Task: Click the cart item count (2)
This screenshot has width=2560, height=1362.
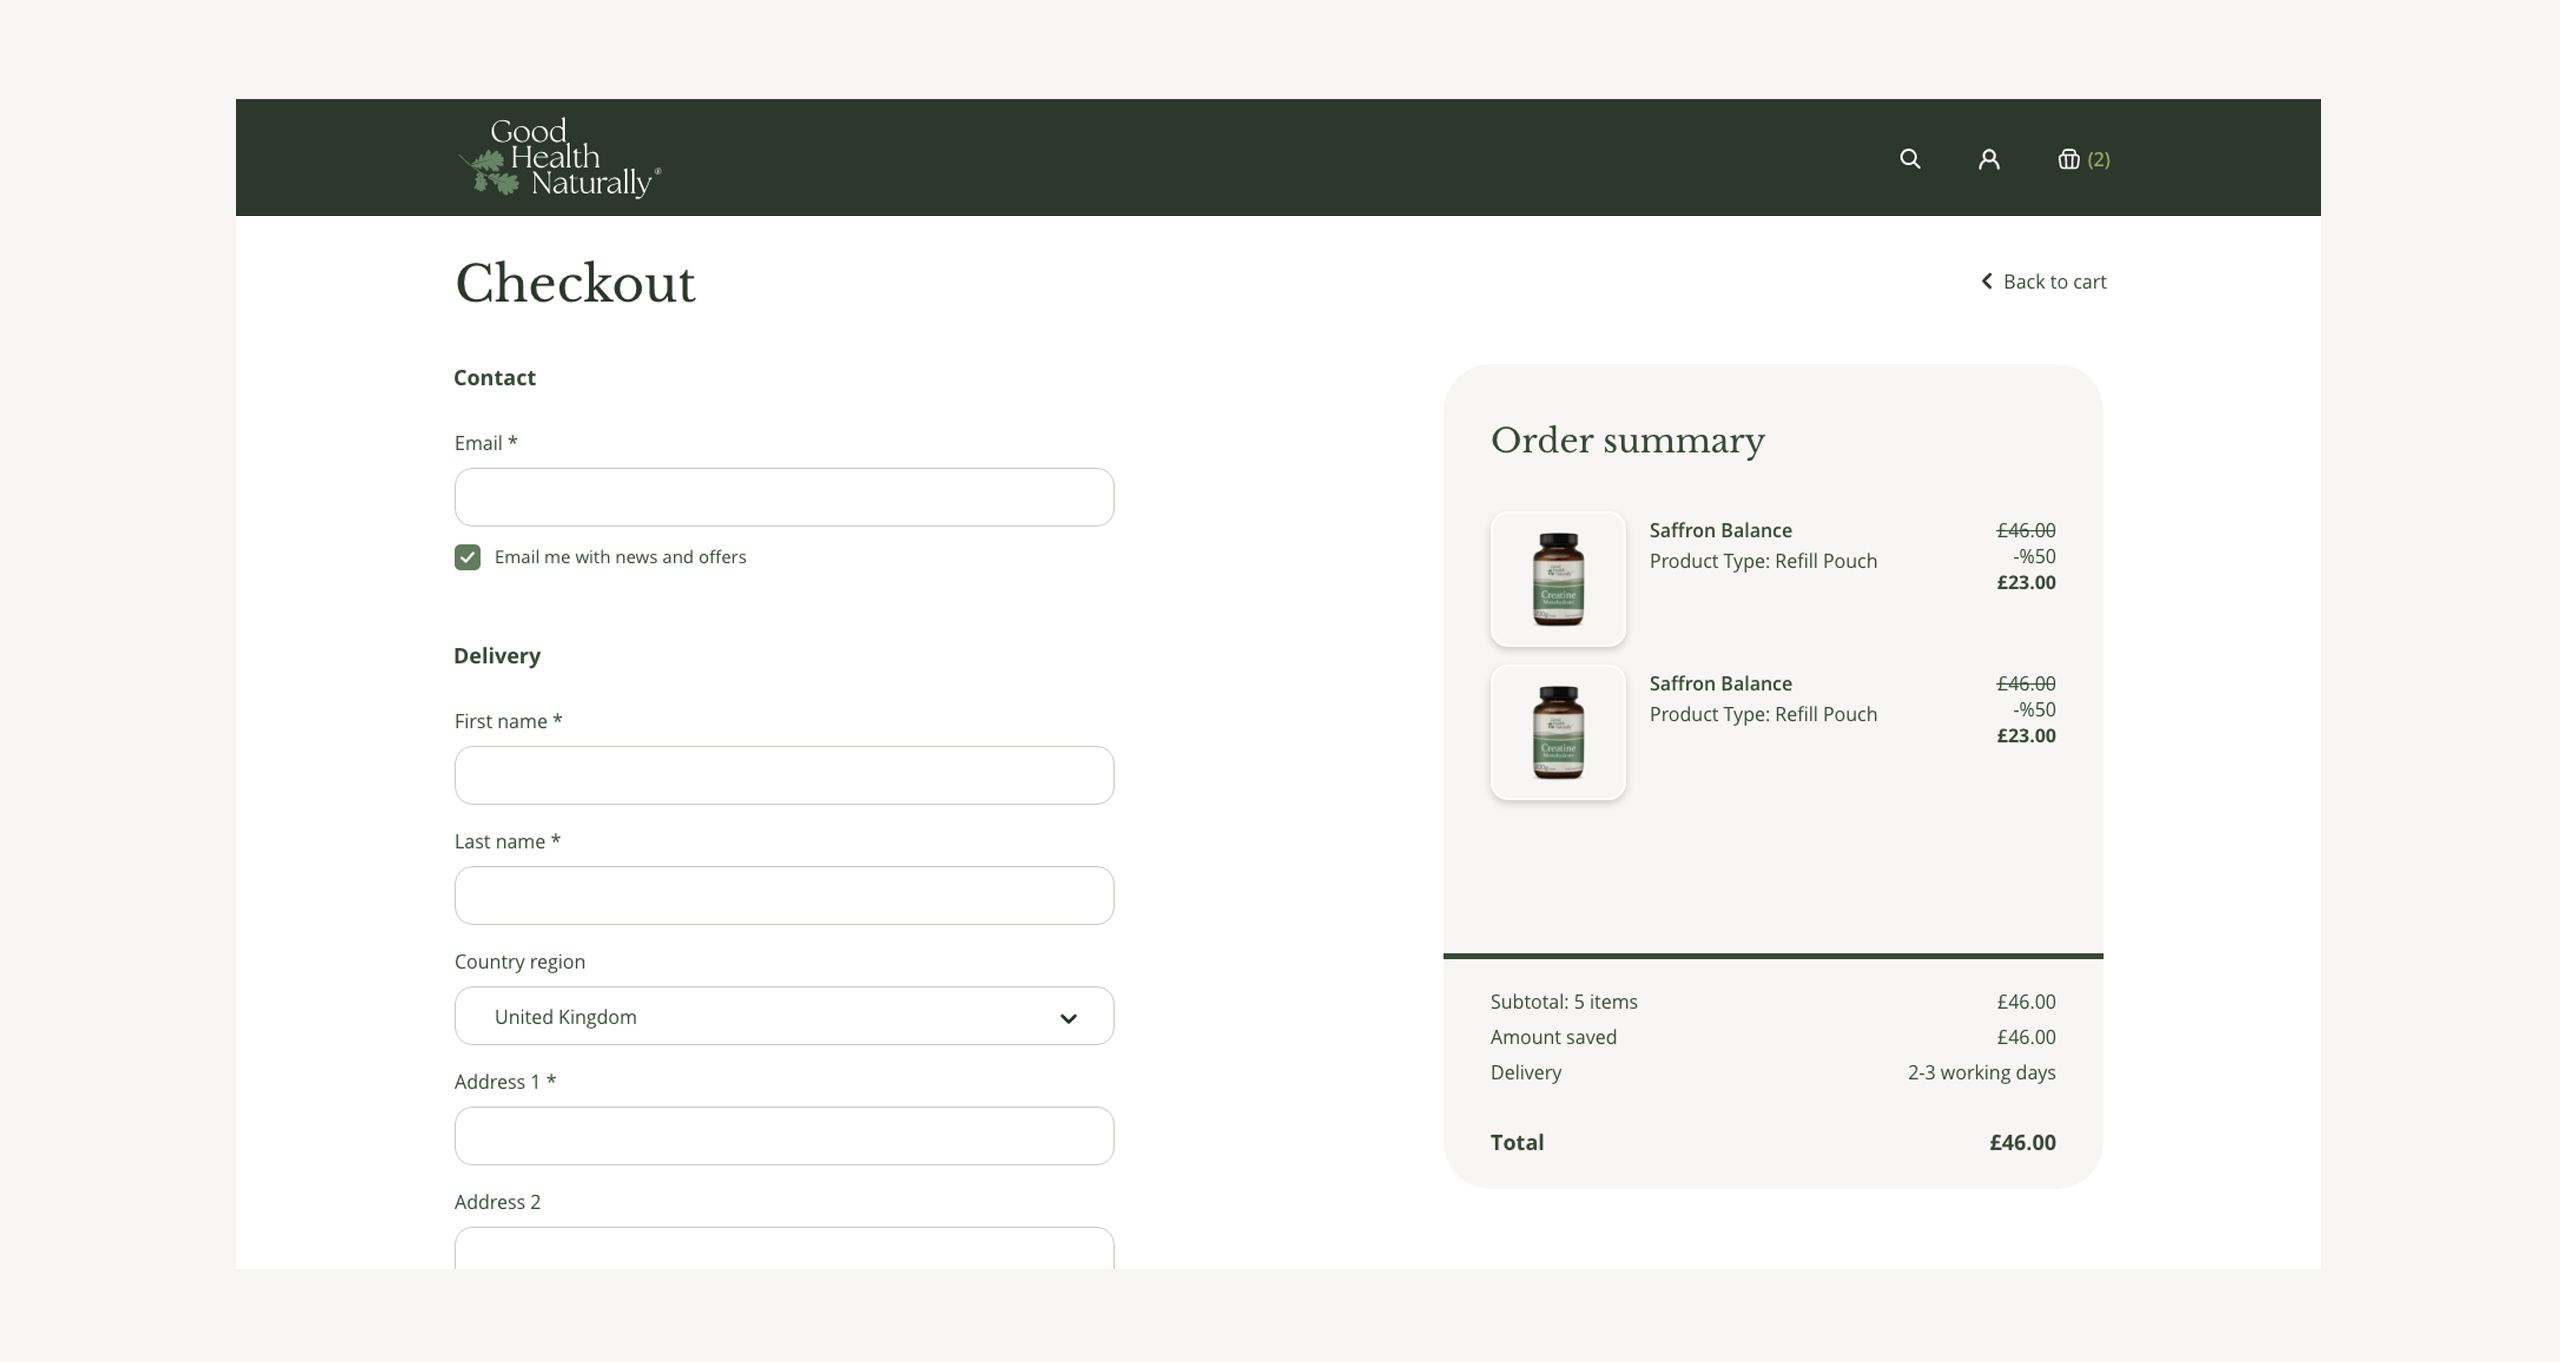Action: [2098, 159]
